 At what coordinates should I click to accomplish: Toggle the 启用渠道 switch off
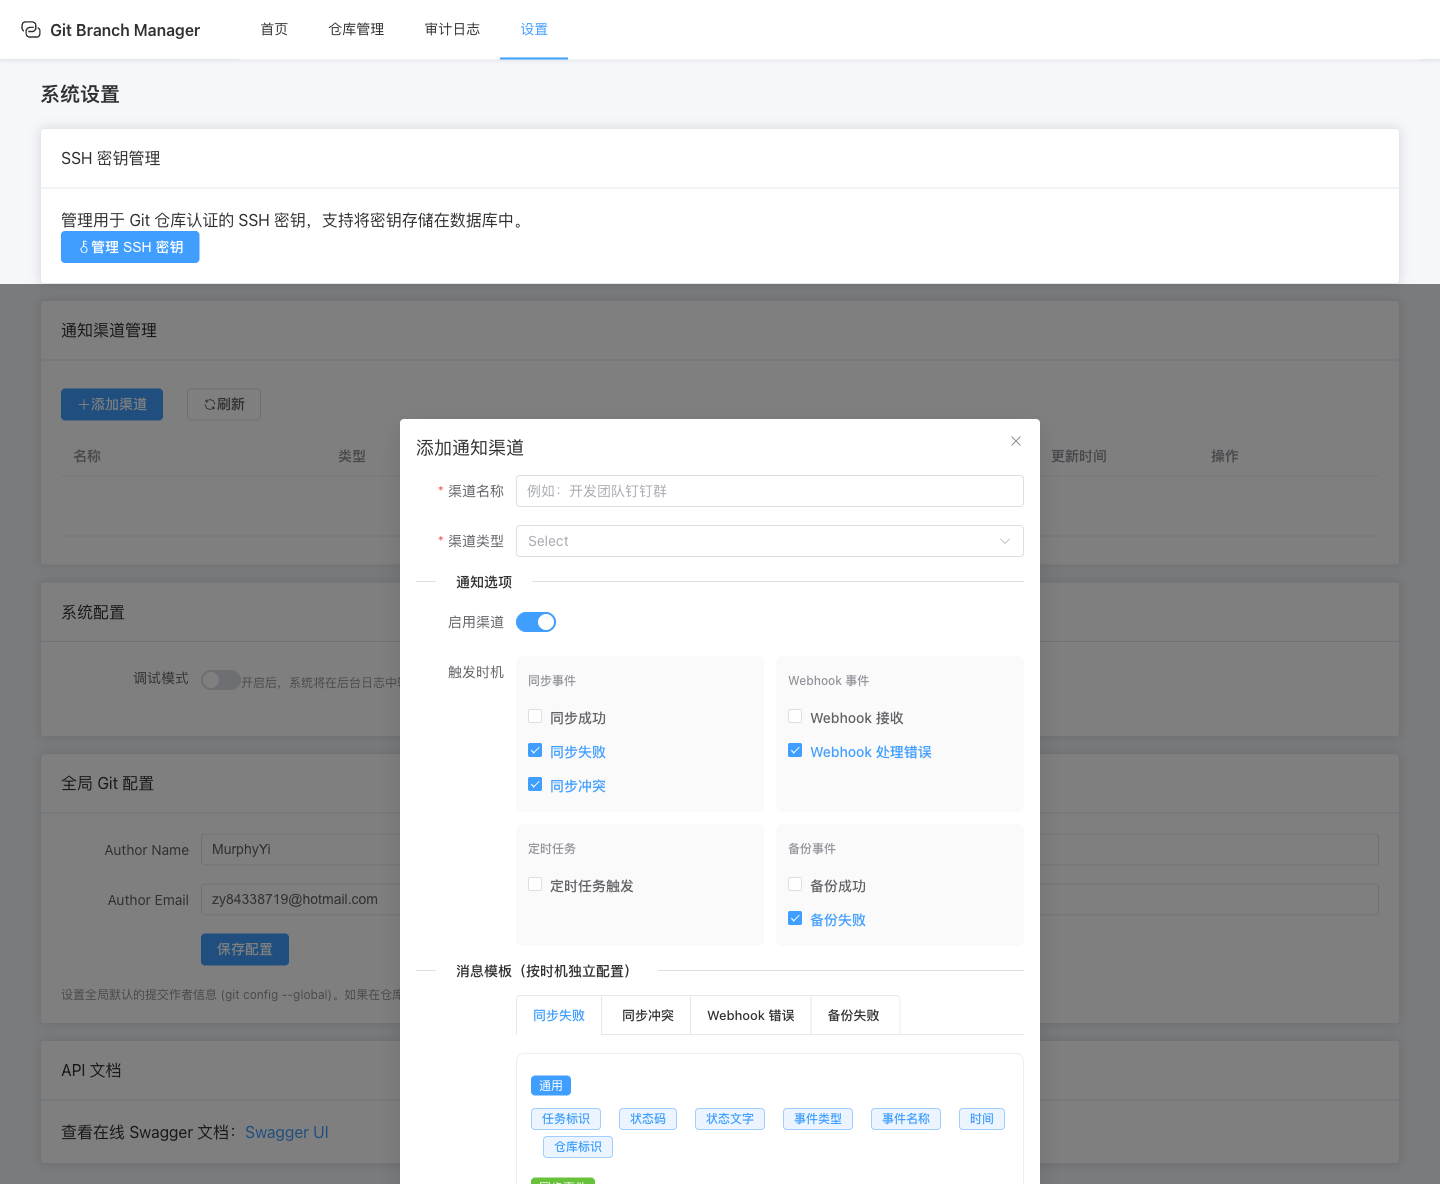point(536,622)
